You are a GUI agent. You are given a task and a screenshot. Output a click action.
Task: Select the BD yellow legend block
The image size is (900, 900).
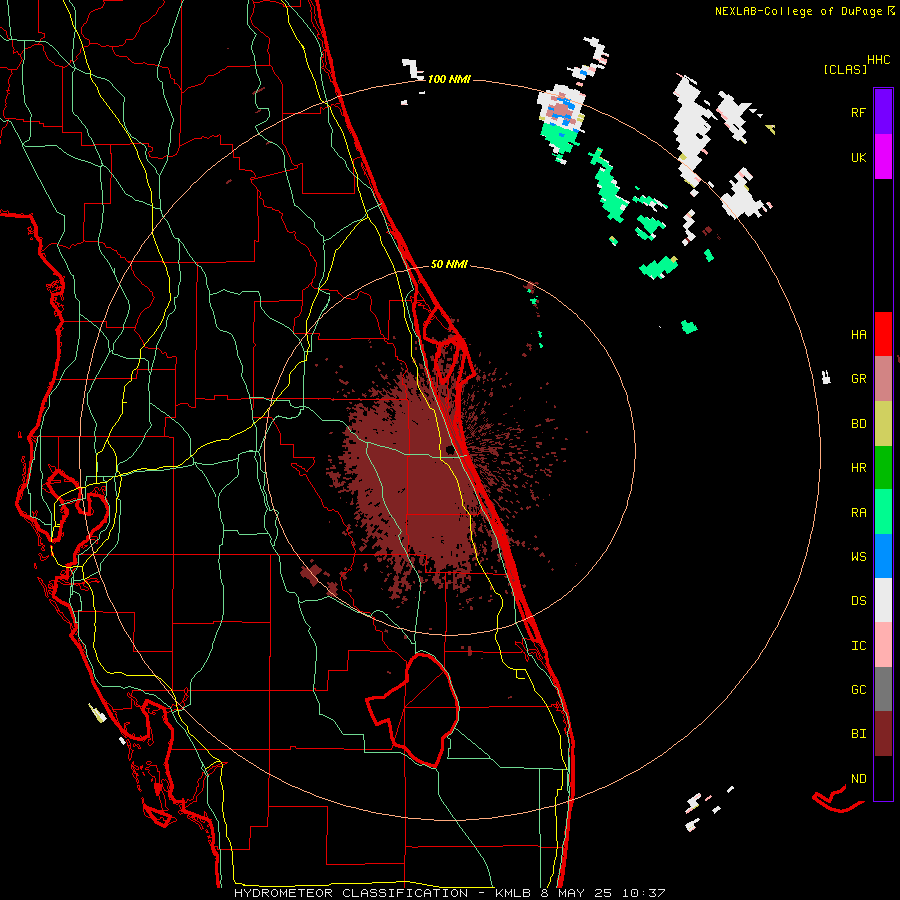click(883, 424)
